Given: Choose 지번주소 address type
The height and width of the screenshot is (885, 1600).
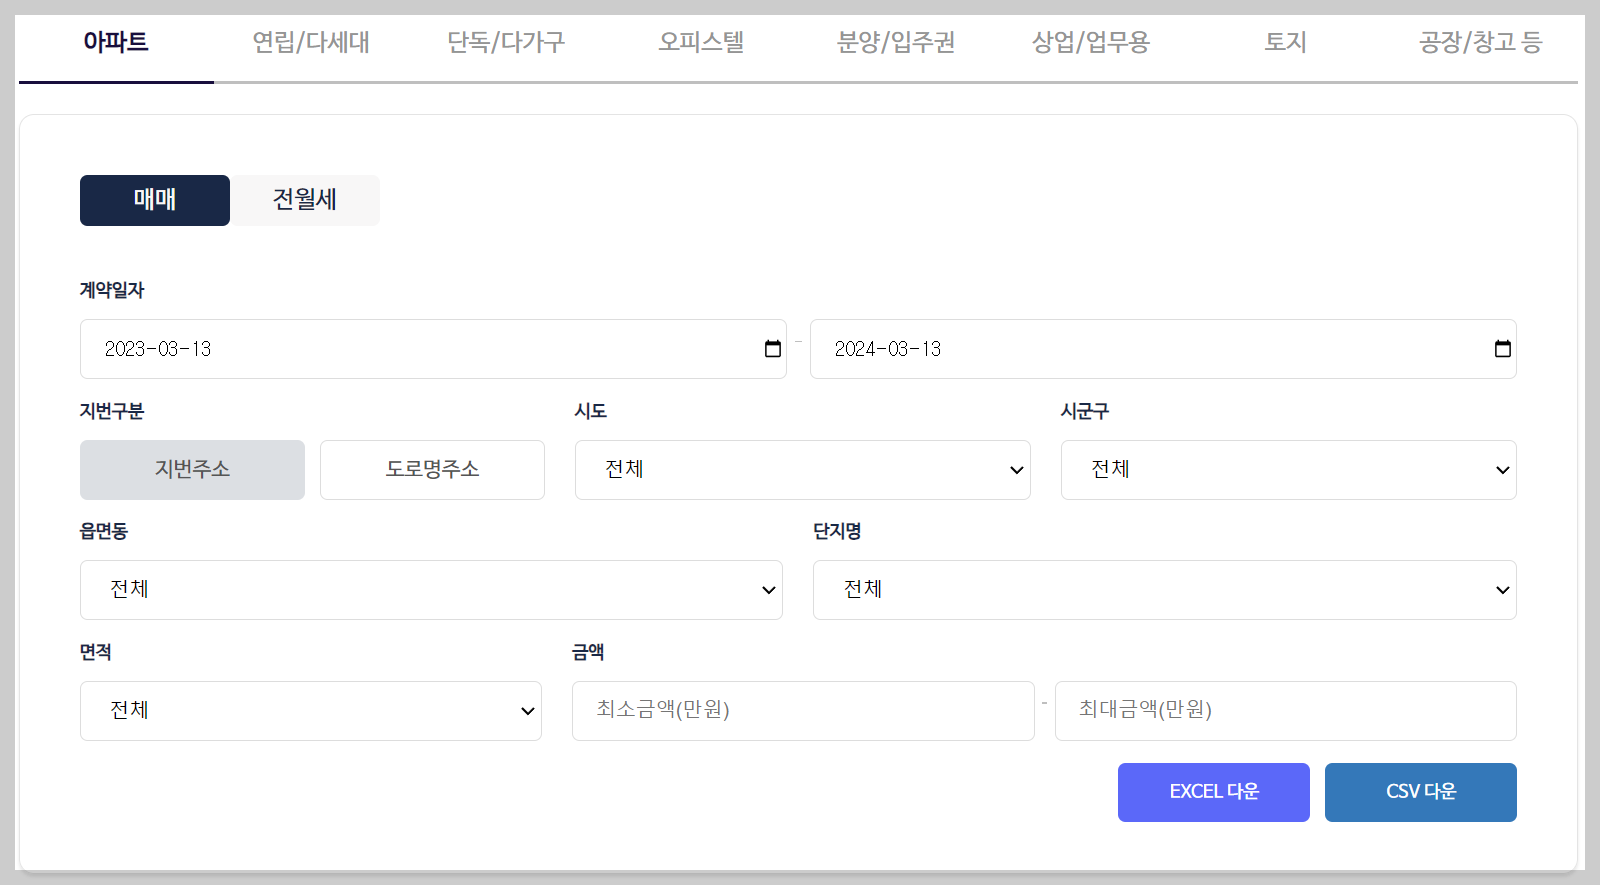Looking at the screenshot, I should pos(192,470).
